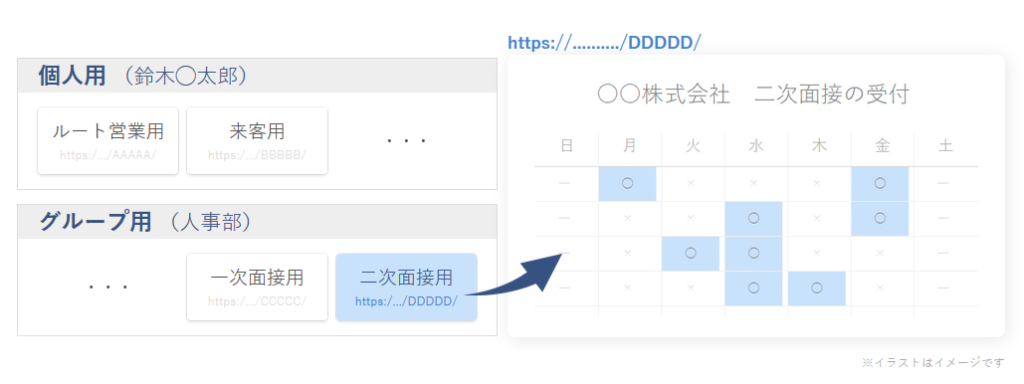Click the 日 column header
Viewport: 1024px width, 384px height.
coord(566,146)
